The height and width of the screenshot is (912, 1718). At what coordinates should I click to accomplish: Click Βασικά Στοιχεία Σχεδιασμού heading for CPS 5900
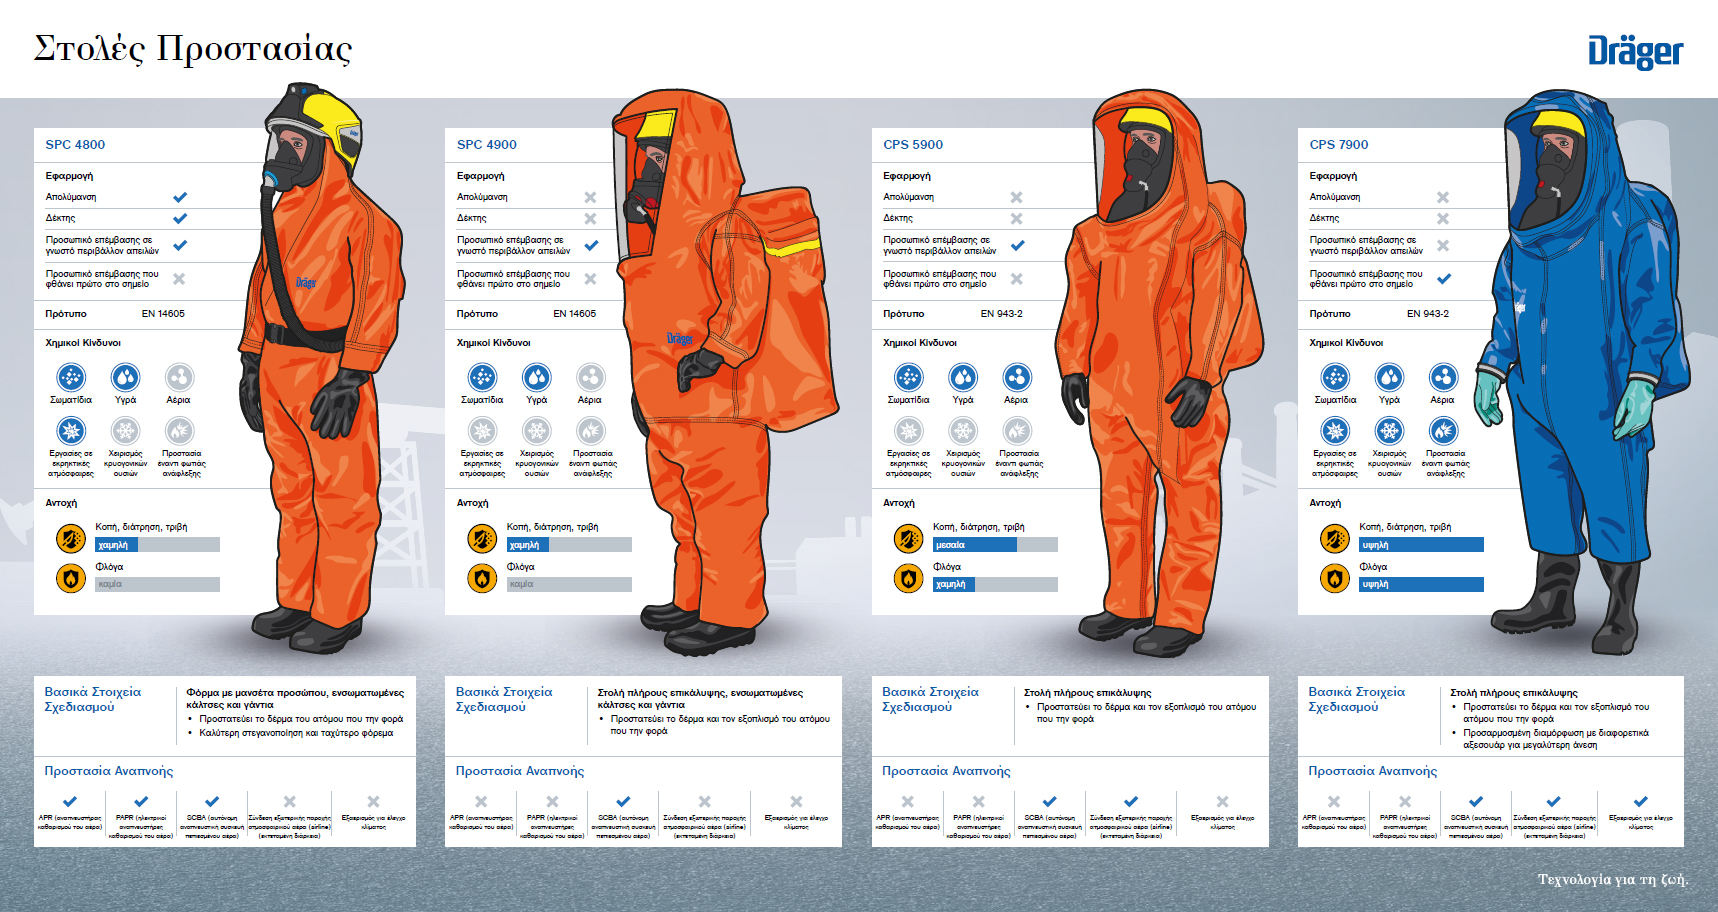tap(930, 699)
